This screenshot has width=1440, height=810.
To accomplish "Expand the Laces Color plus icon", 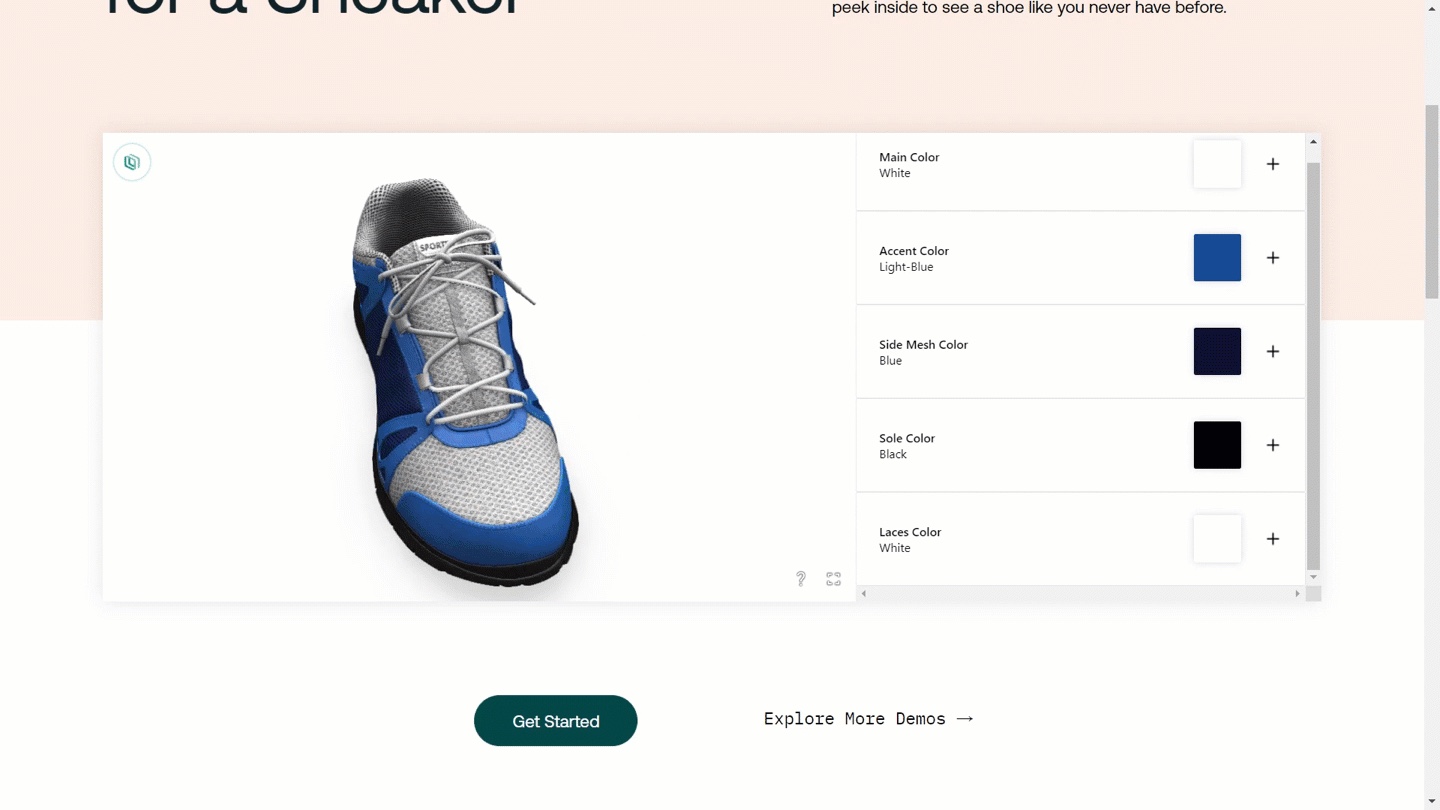I will click(1273, 539).
